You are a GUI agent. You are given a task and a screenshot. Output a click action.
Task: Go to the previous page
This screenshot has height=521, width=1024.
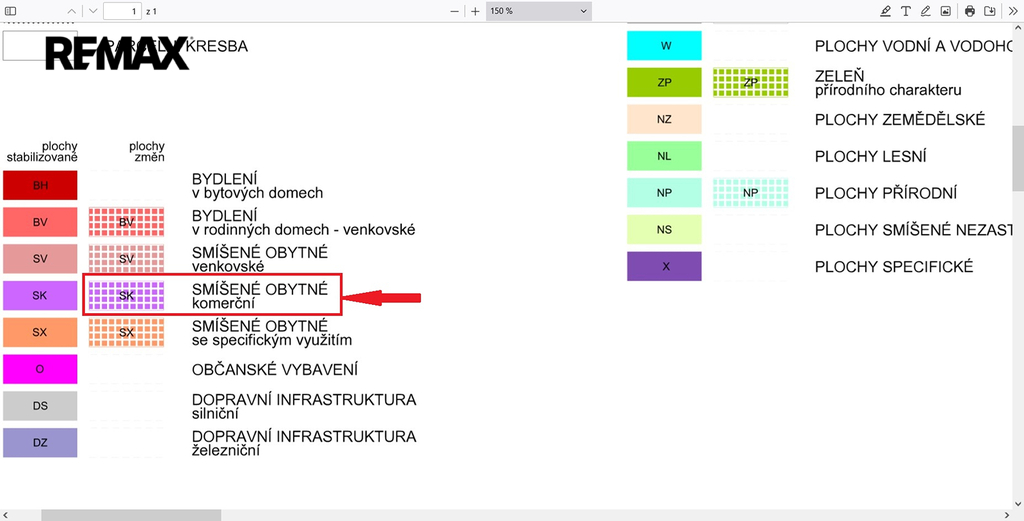71,11
